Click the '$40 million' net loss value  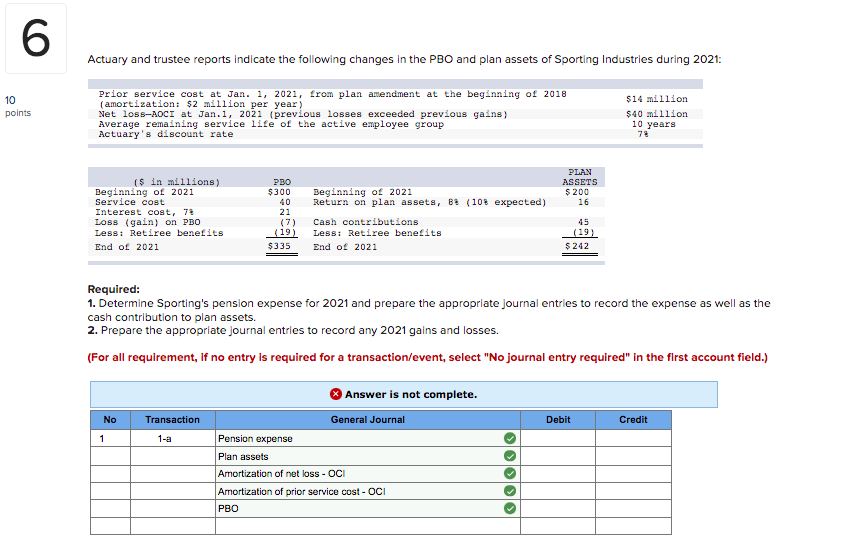click(656, 114)
